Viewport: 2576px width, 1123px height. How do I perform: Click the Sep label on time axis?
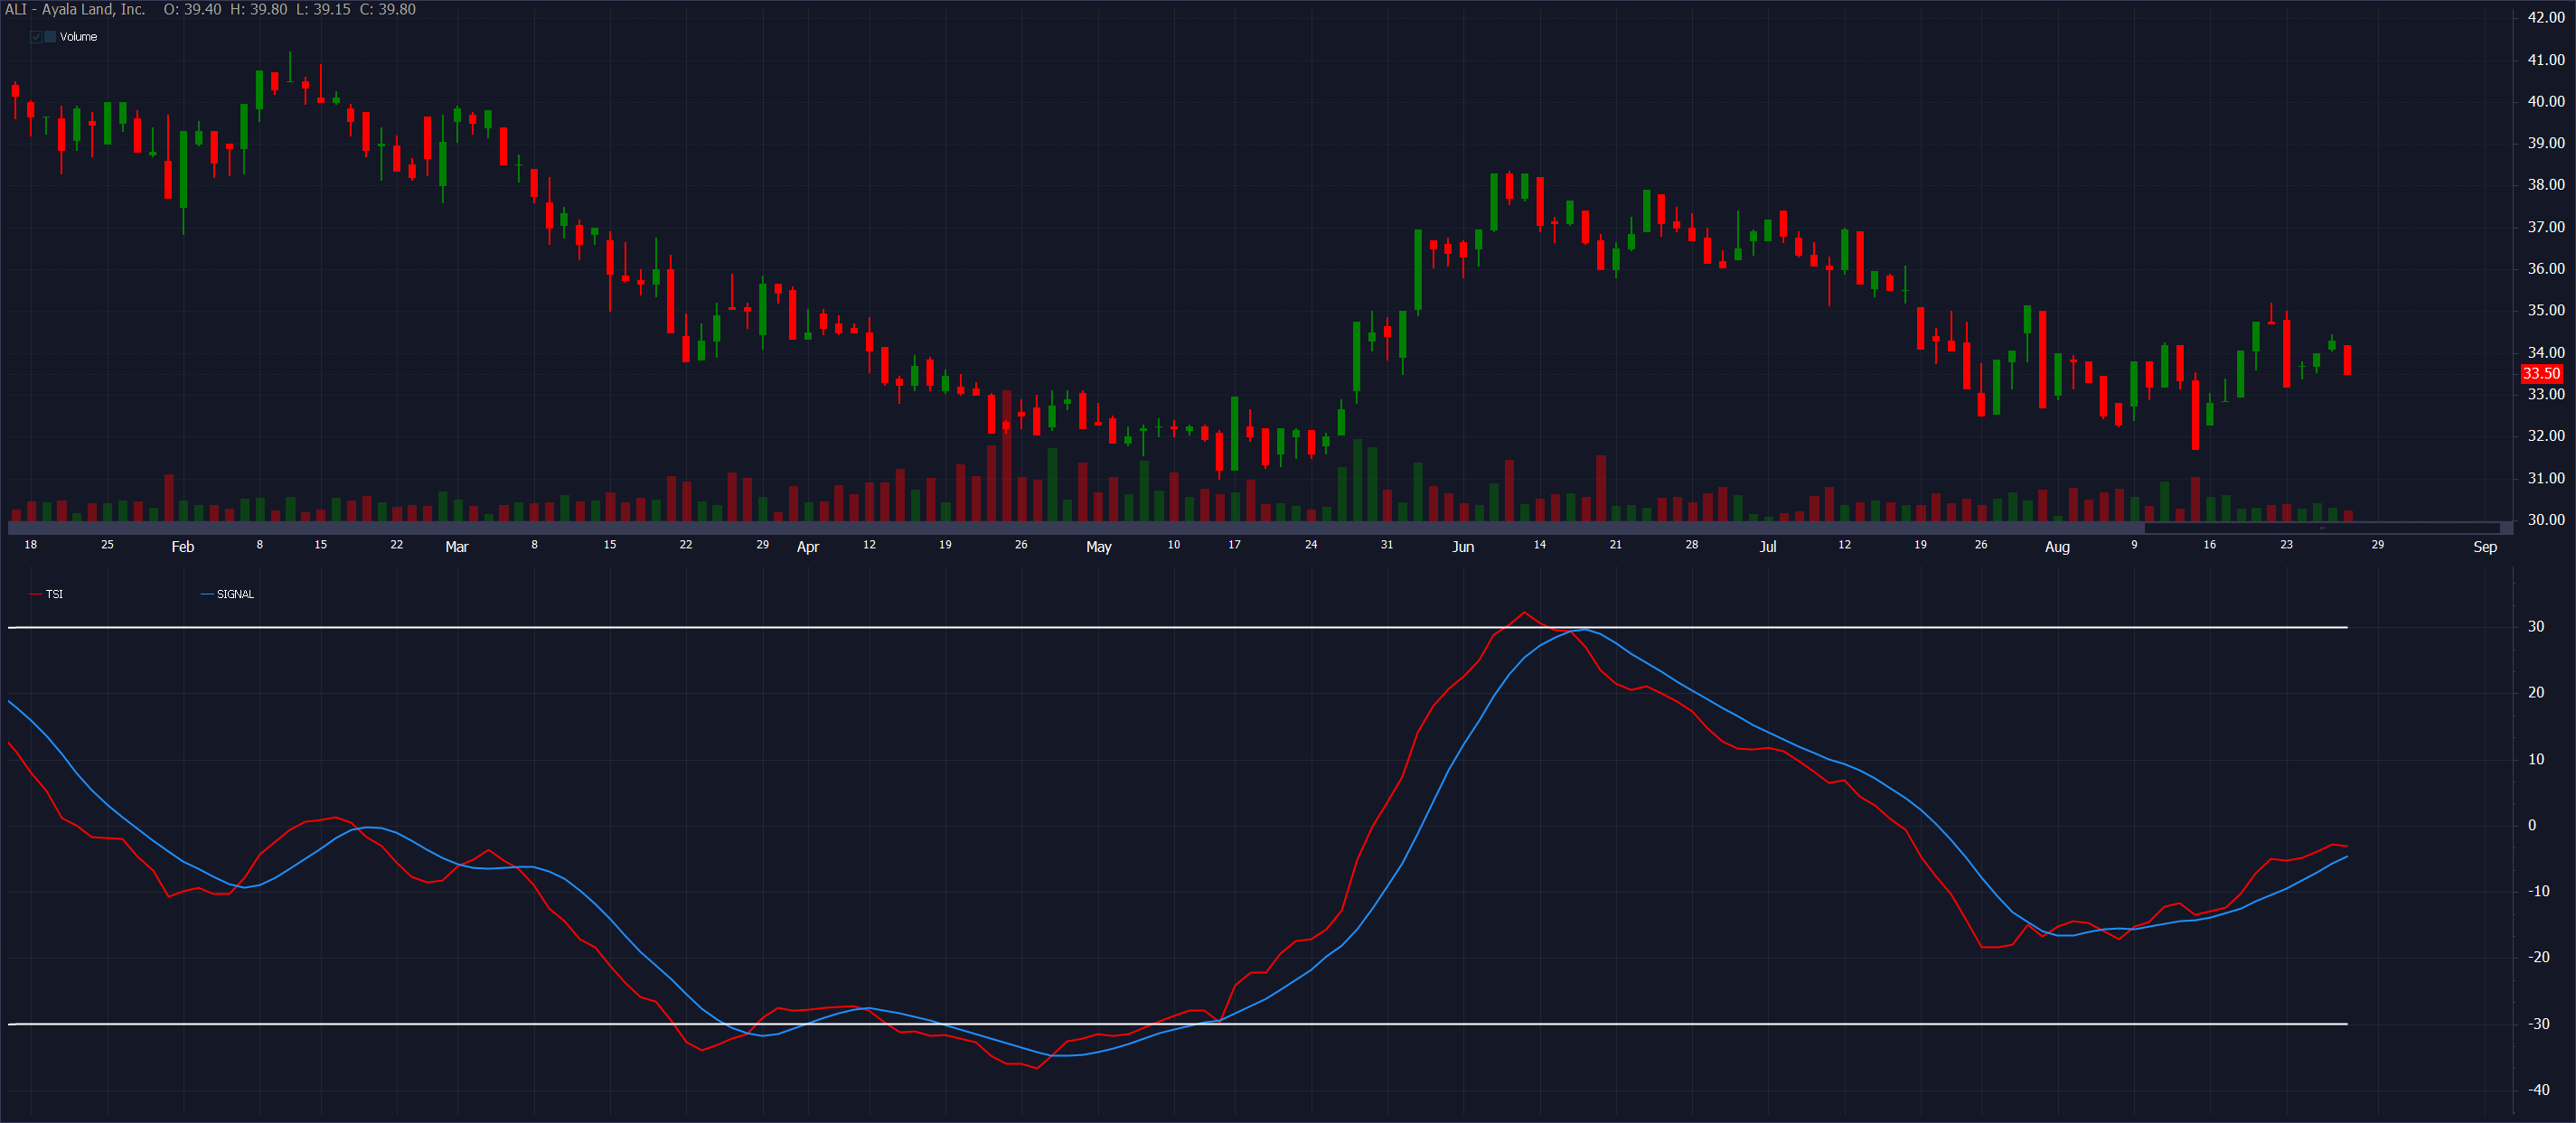pyautogui.click(x=2485, y=546)
